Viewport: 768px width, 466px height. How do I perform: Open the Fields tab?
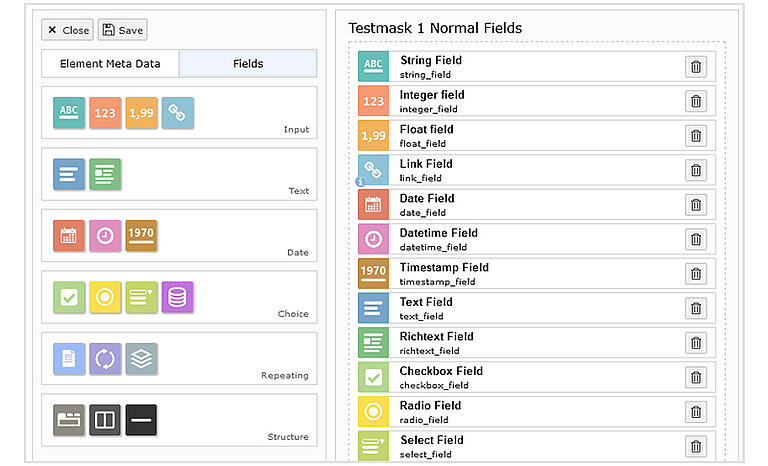[x=248, y=64]
